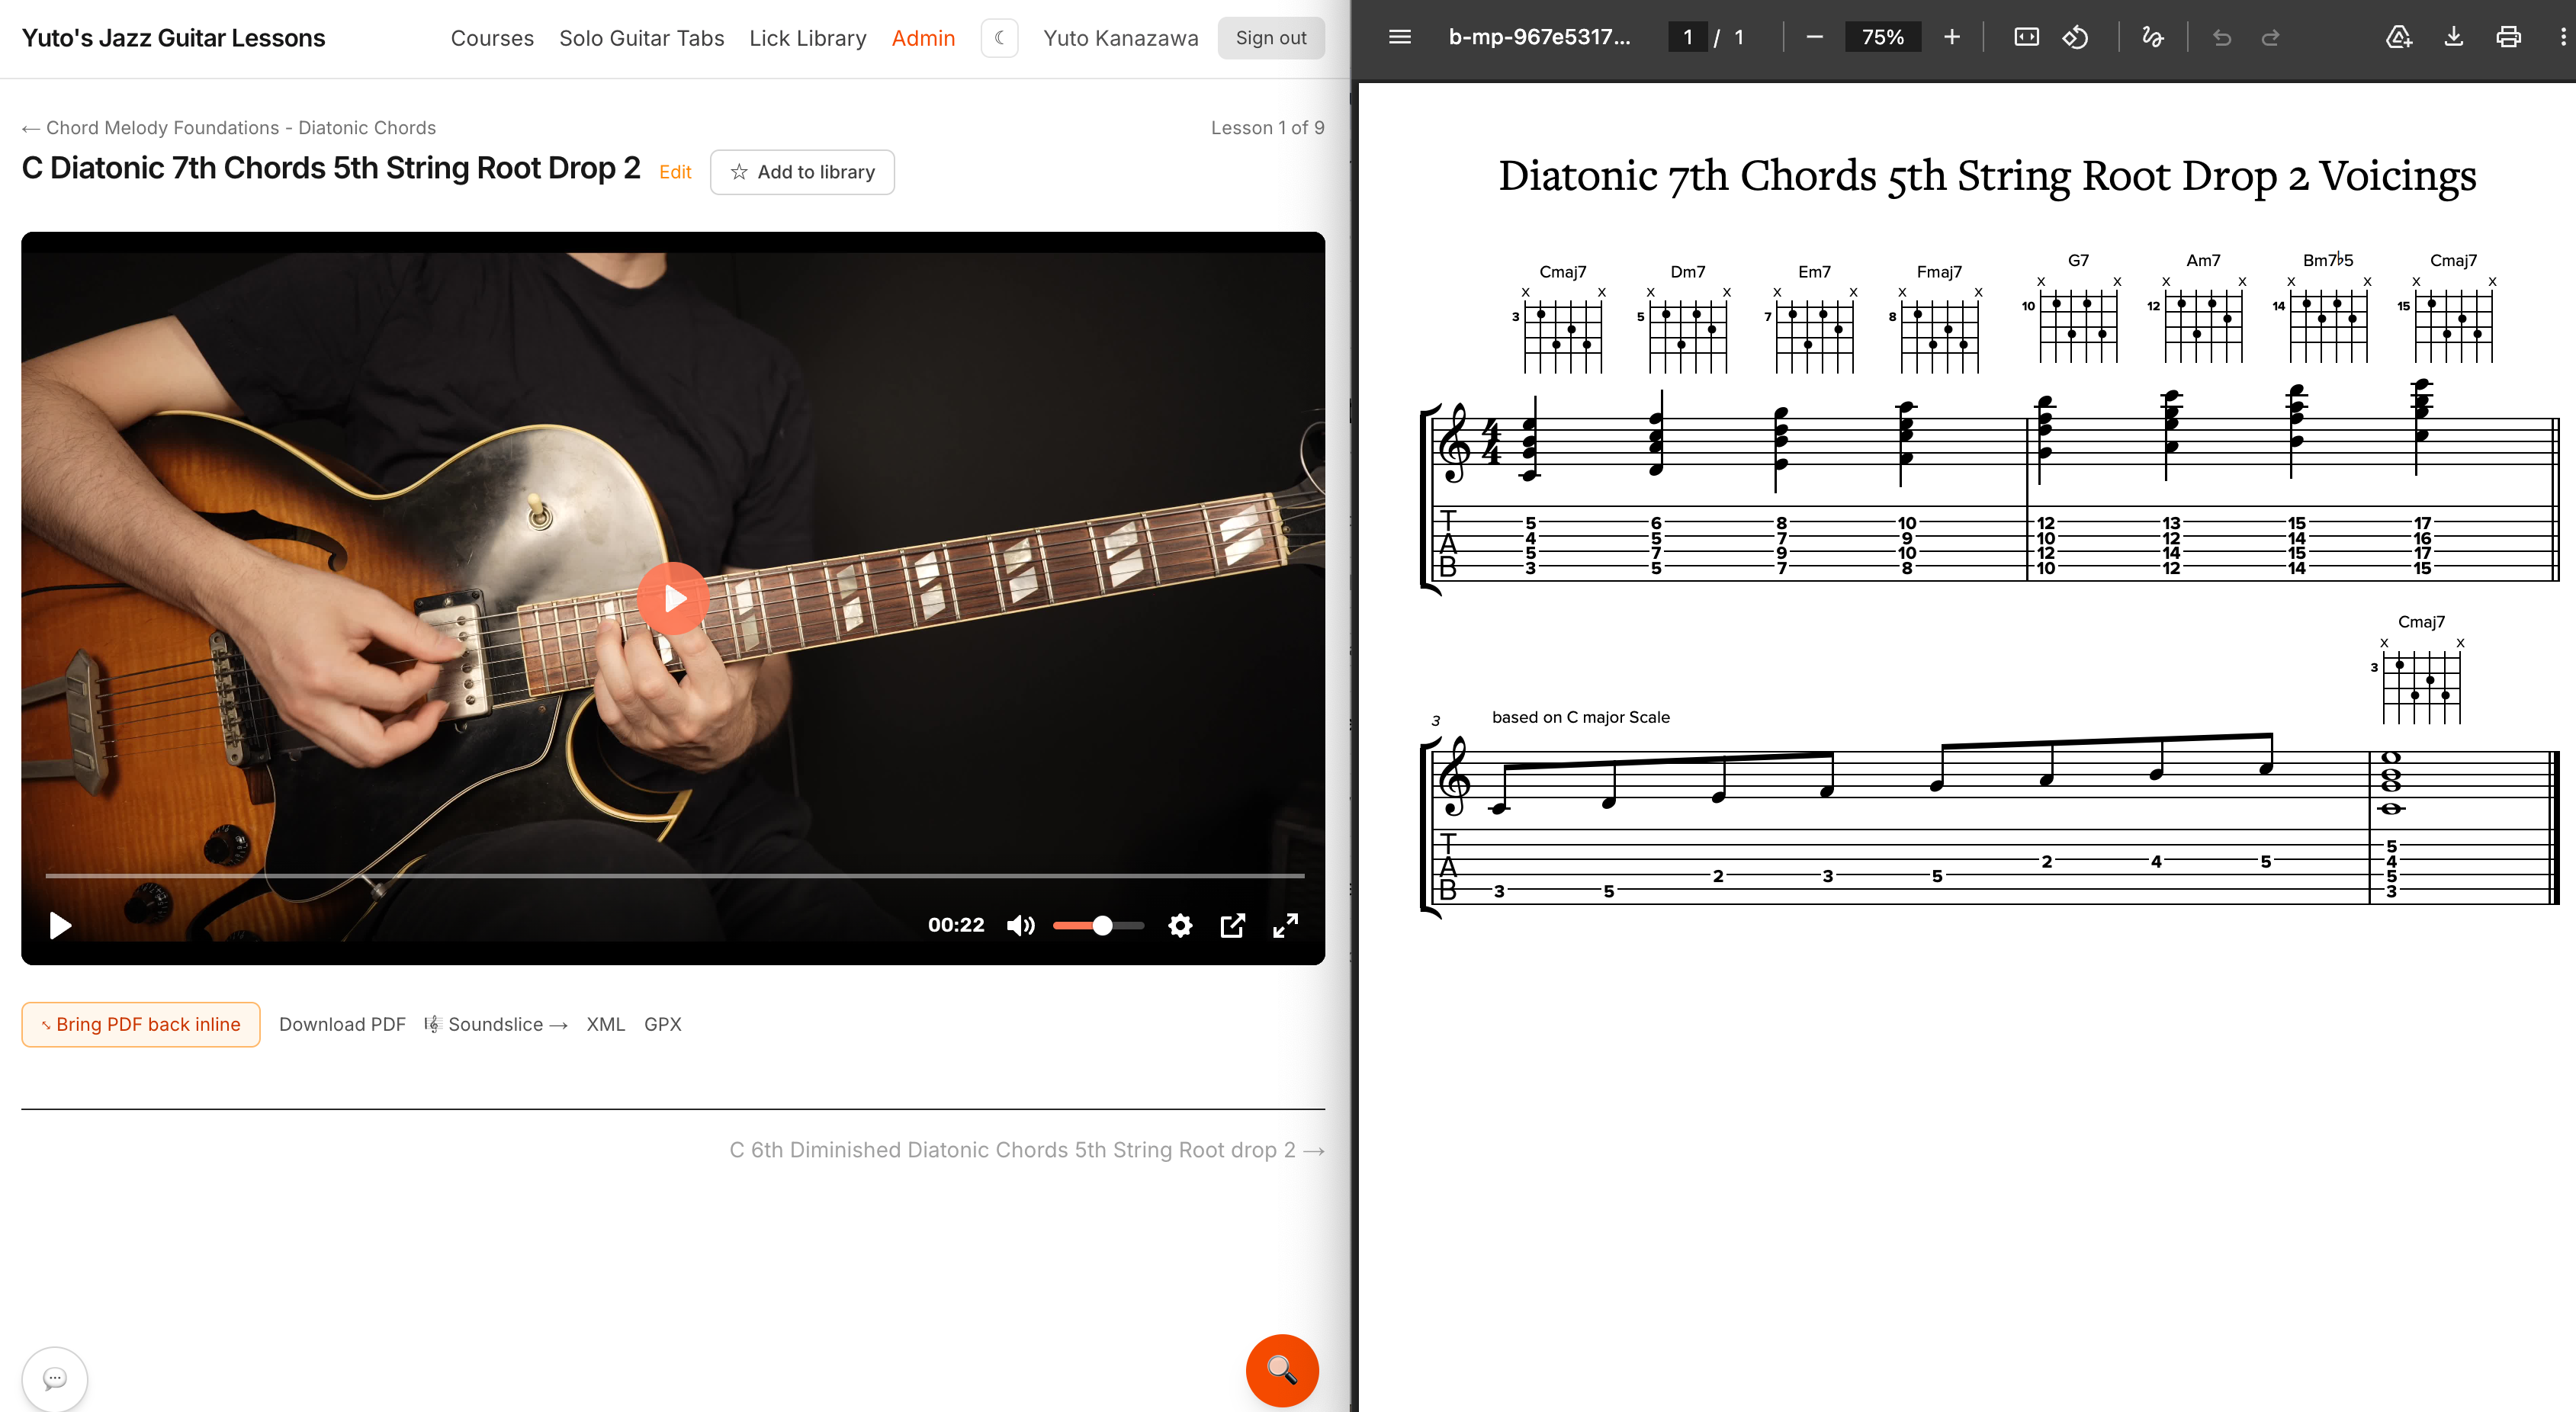Bring PDF back inline
The image size is (2576, 1412).
point(141,1024)
